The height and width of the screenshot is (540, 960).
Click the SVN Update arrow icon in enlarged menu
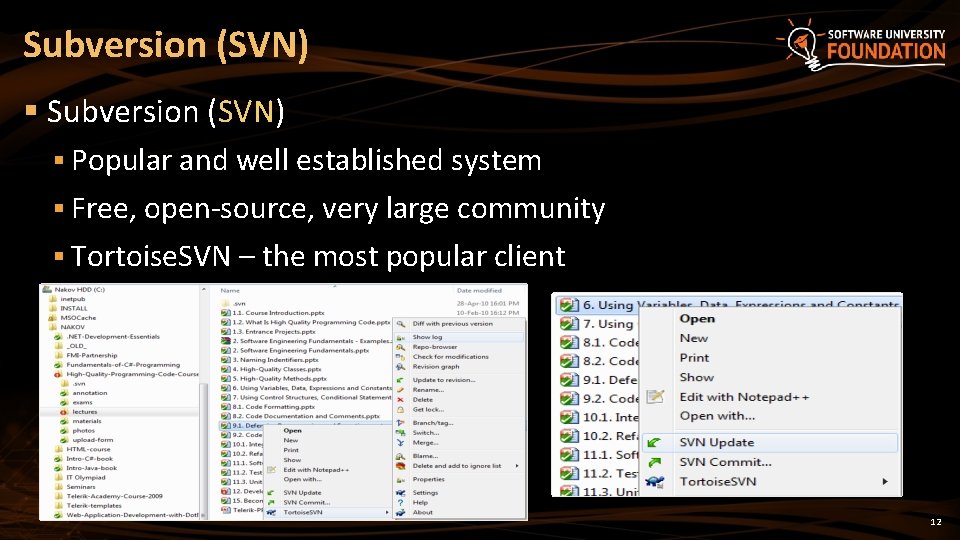(x=654, y=443)
